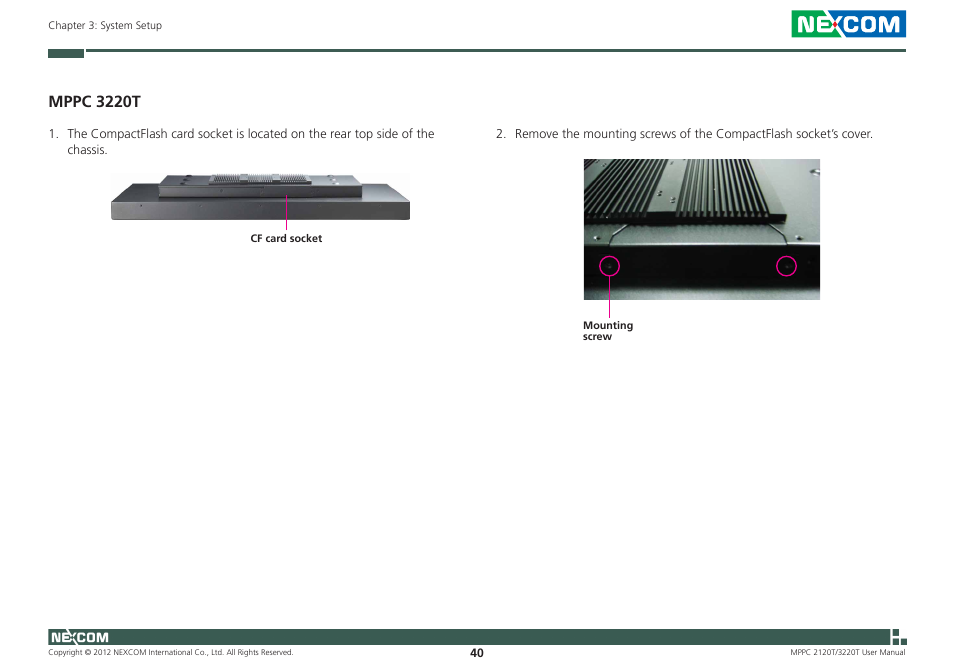The image size is (954, 672).
Task: Click the CompactFlash socket cover photo
Action: click(x=702, y=229)
